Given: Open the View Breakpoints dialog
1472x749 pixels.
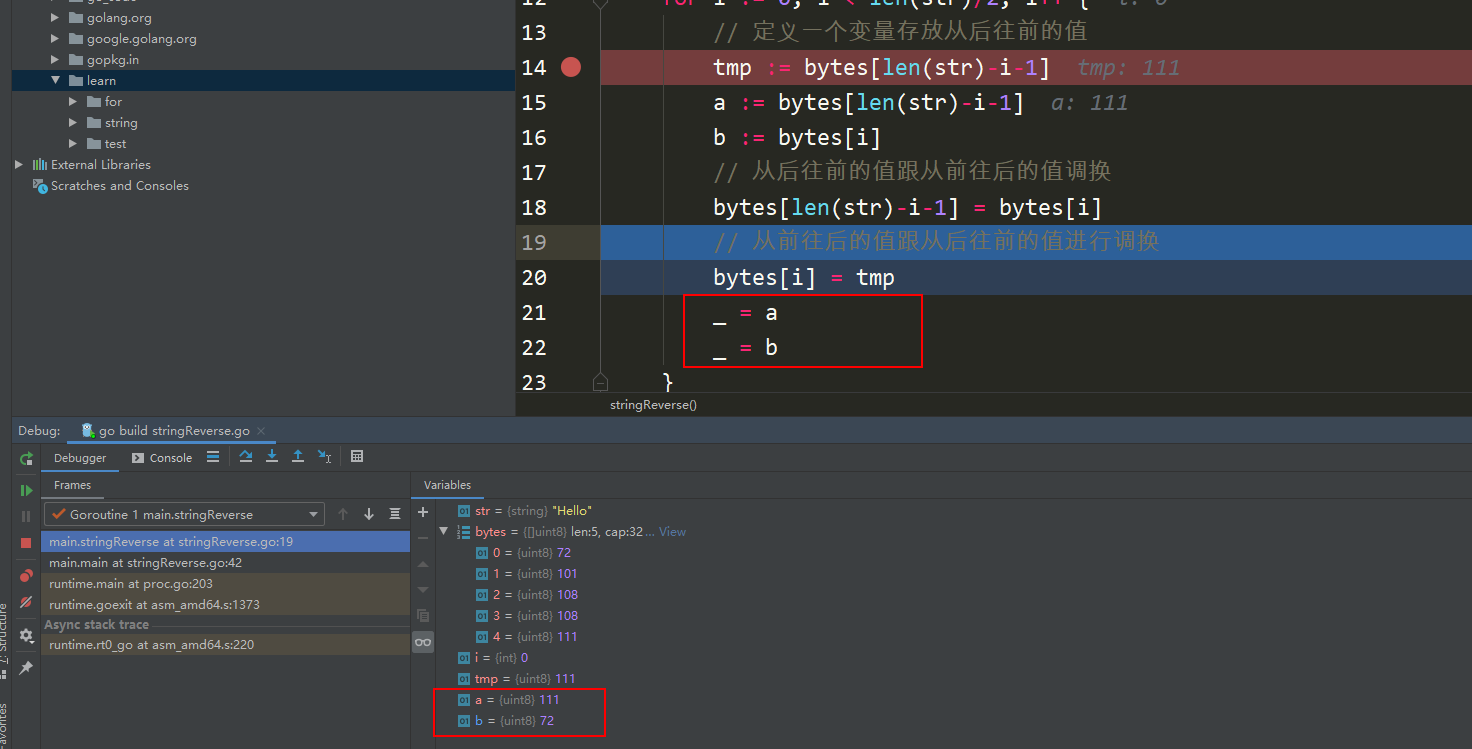Looking at the screenshot, I should pos(27,575).
